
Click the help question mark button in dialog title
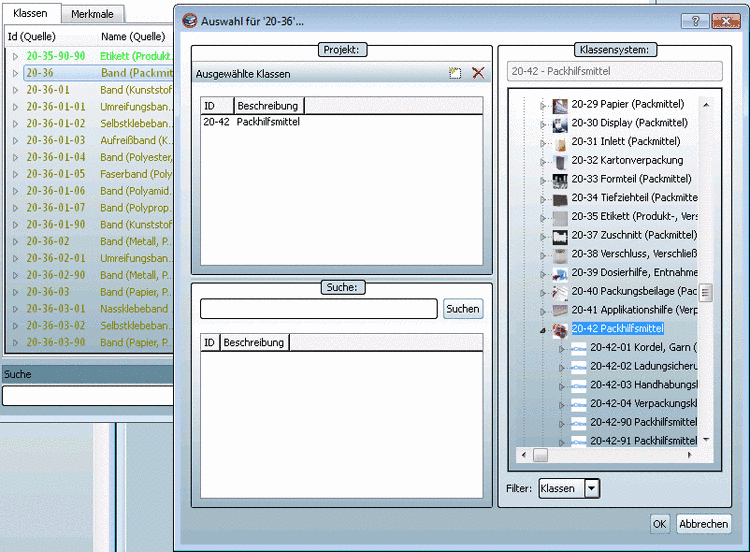pyautogui.click(x=695, y=21)
